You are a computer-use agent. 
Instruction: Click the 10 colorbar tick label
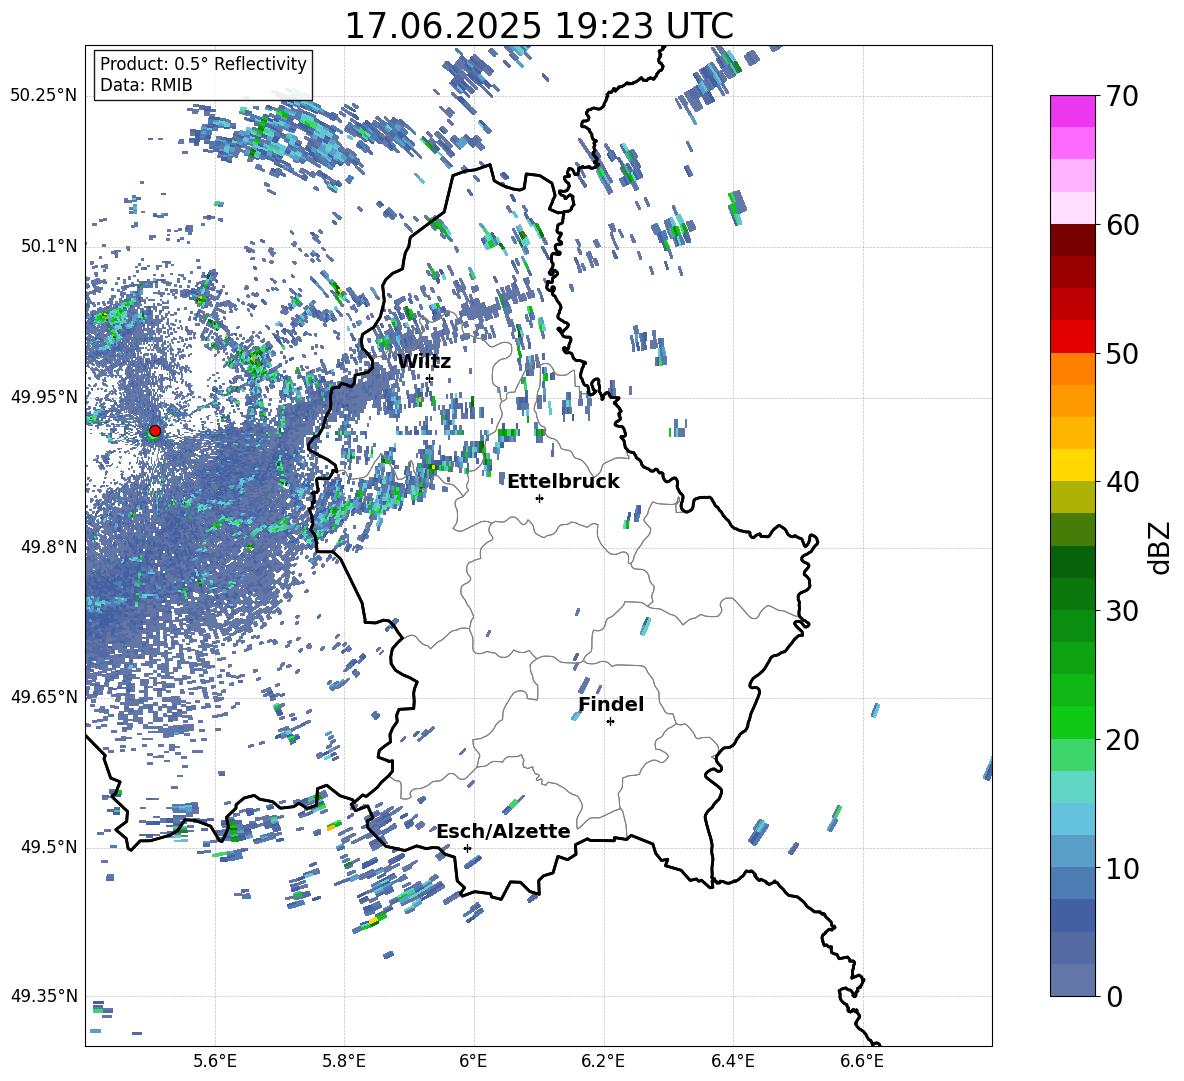pos(1122,868)
